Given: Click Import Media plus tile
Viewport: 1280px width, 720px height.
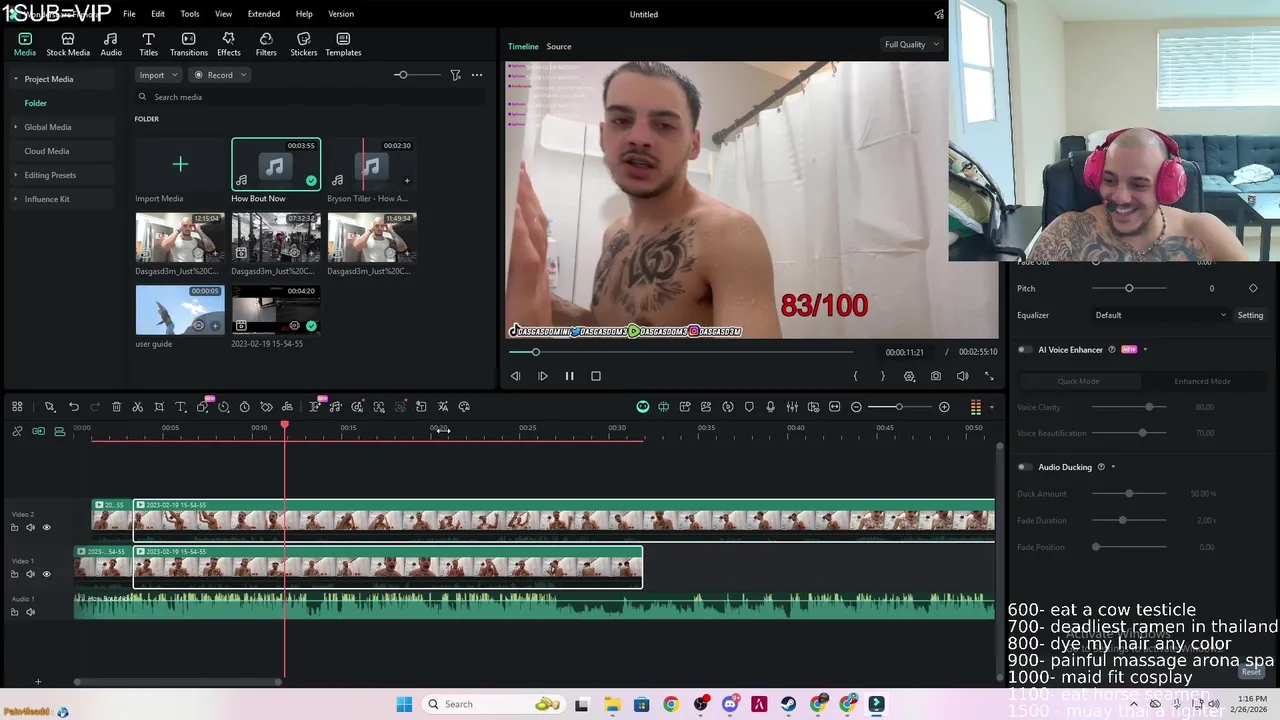Looking at the screenshot, I should tap(180, 164).
